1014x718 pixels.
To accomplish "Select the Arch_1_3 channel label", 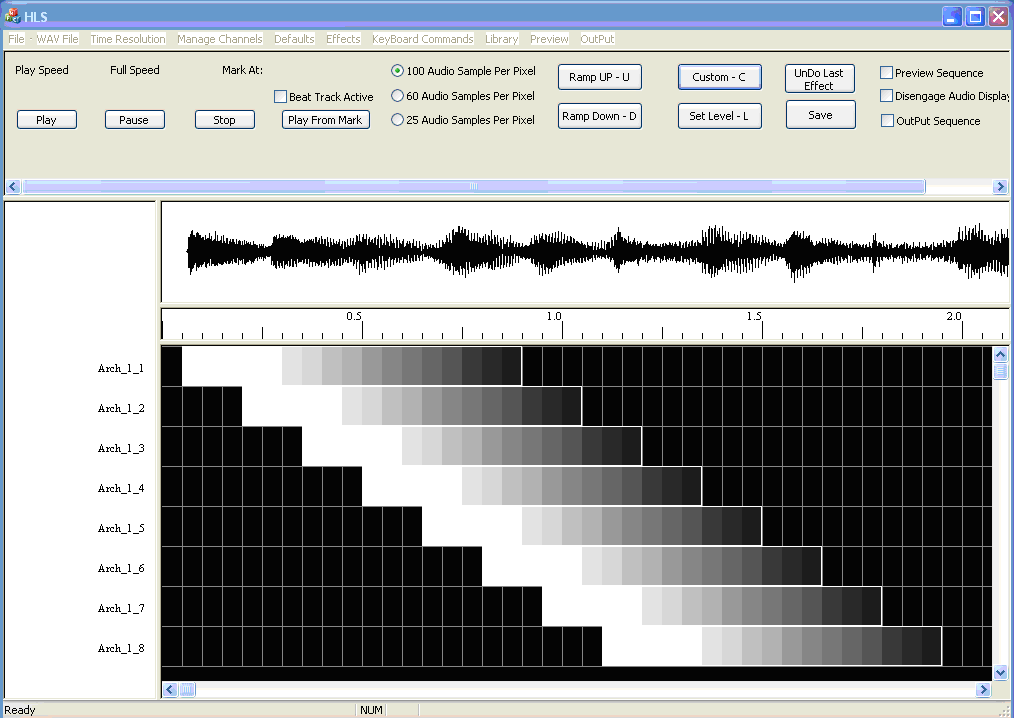I will [121, 449].
